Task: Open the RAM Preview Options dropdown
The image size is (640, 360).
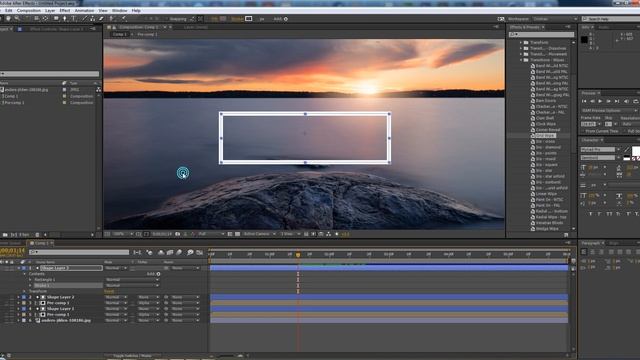Action: [609, 111]
